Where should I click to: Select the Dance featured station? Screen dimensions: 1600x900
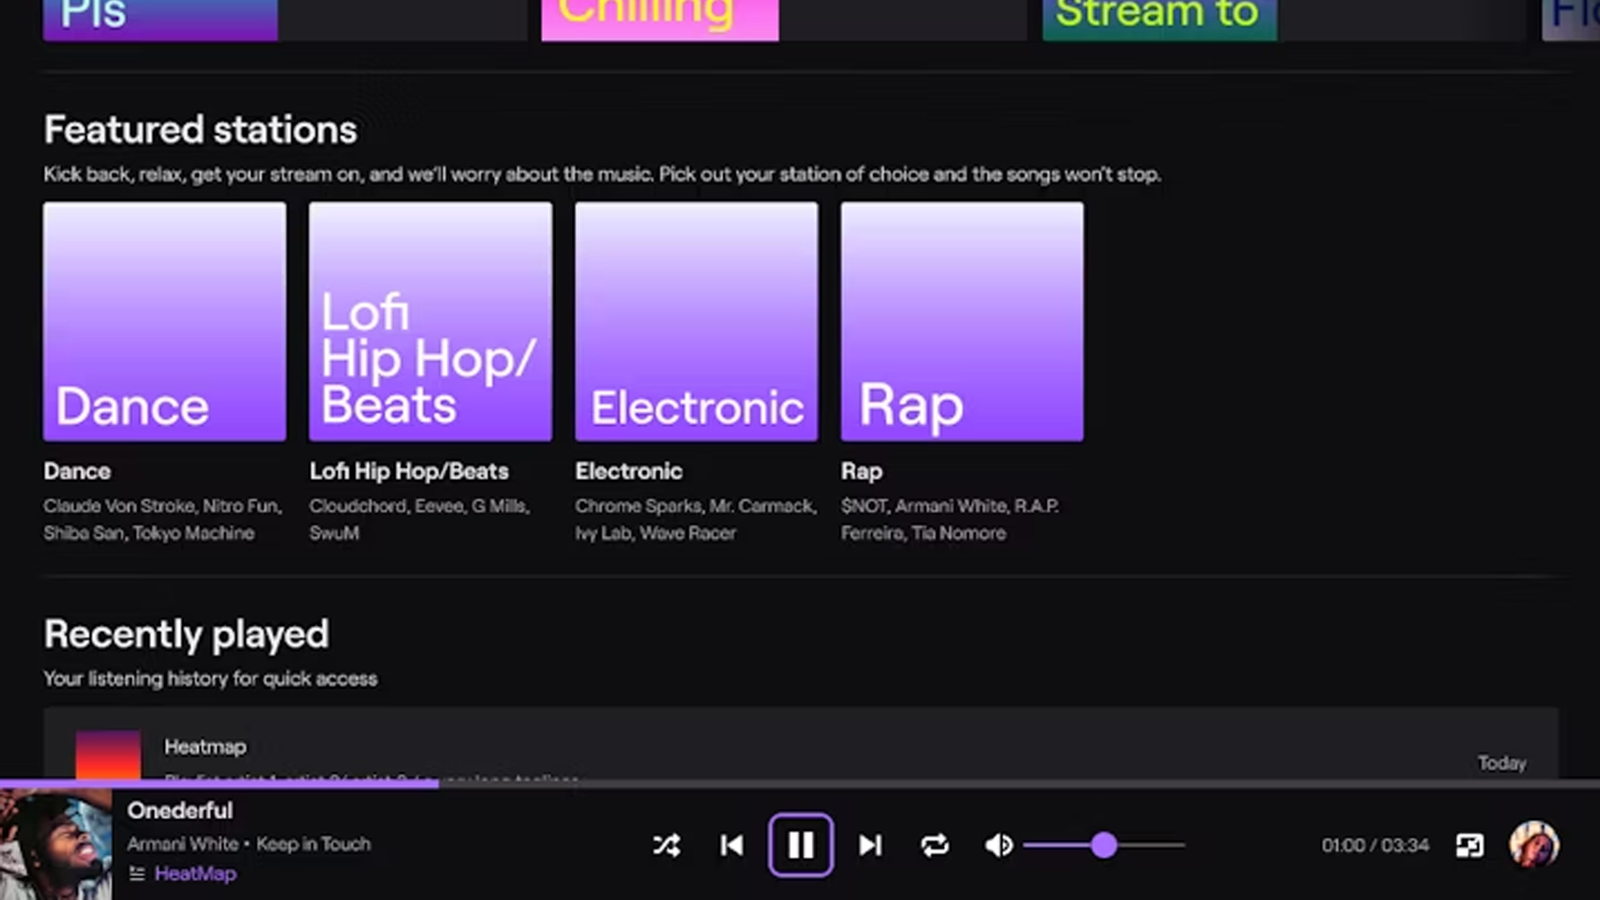[x=163, y=321]
